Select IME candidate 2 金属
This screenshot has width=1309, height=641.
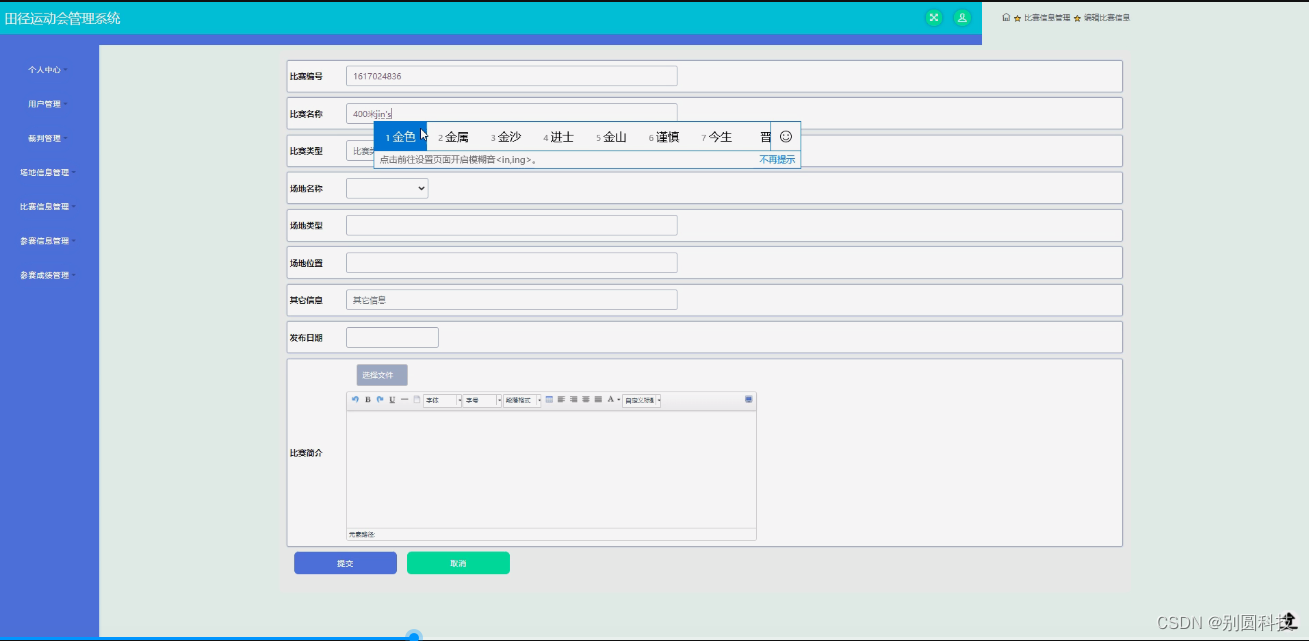click(x=453, y=137)
